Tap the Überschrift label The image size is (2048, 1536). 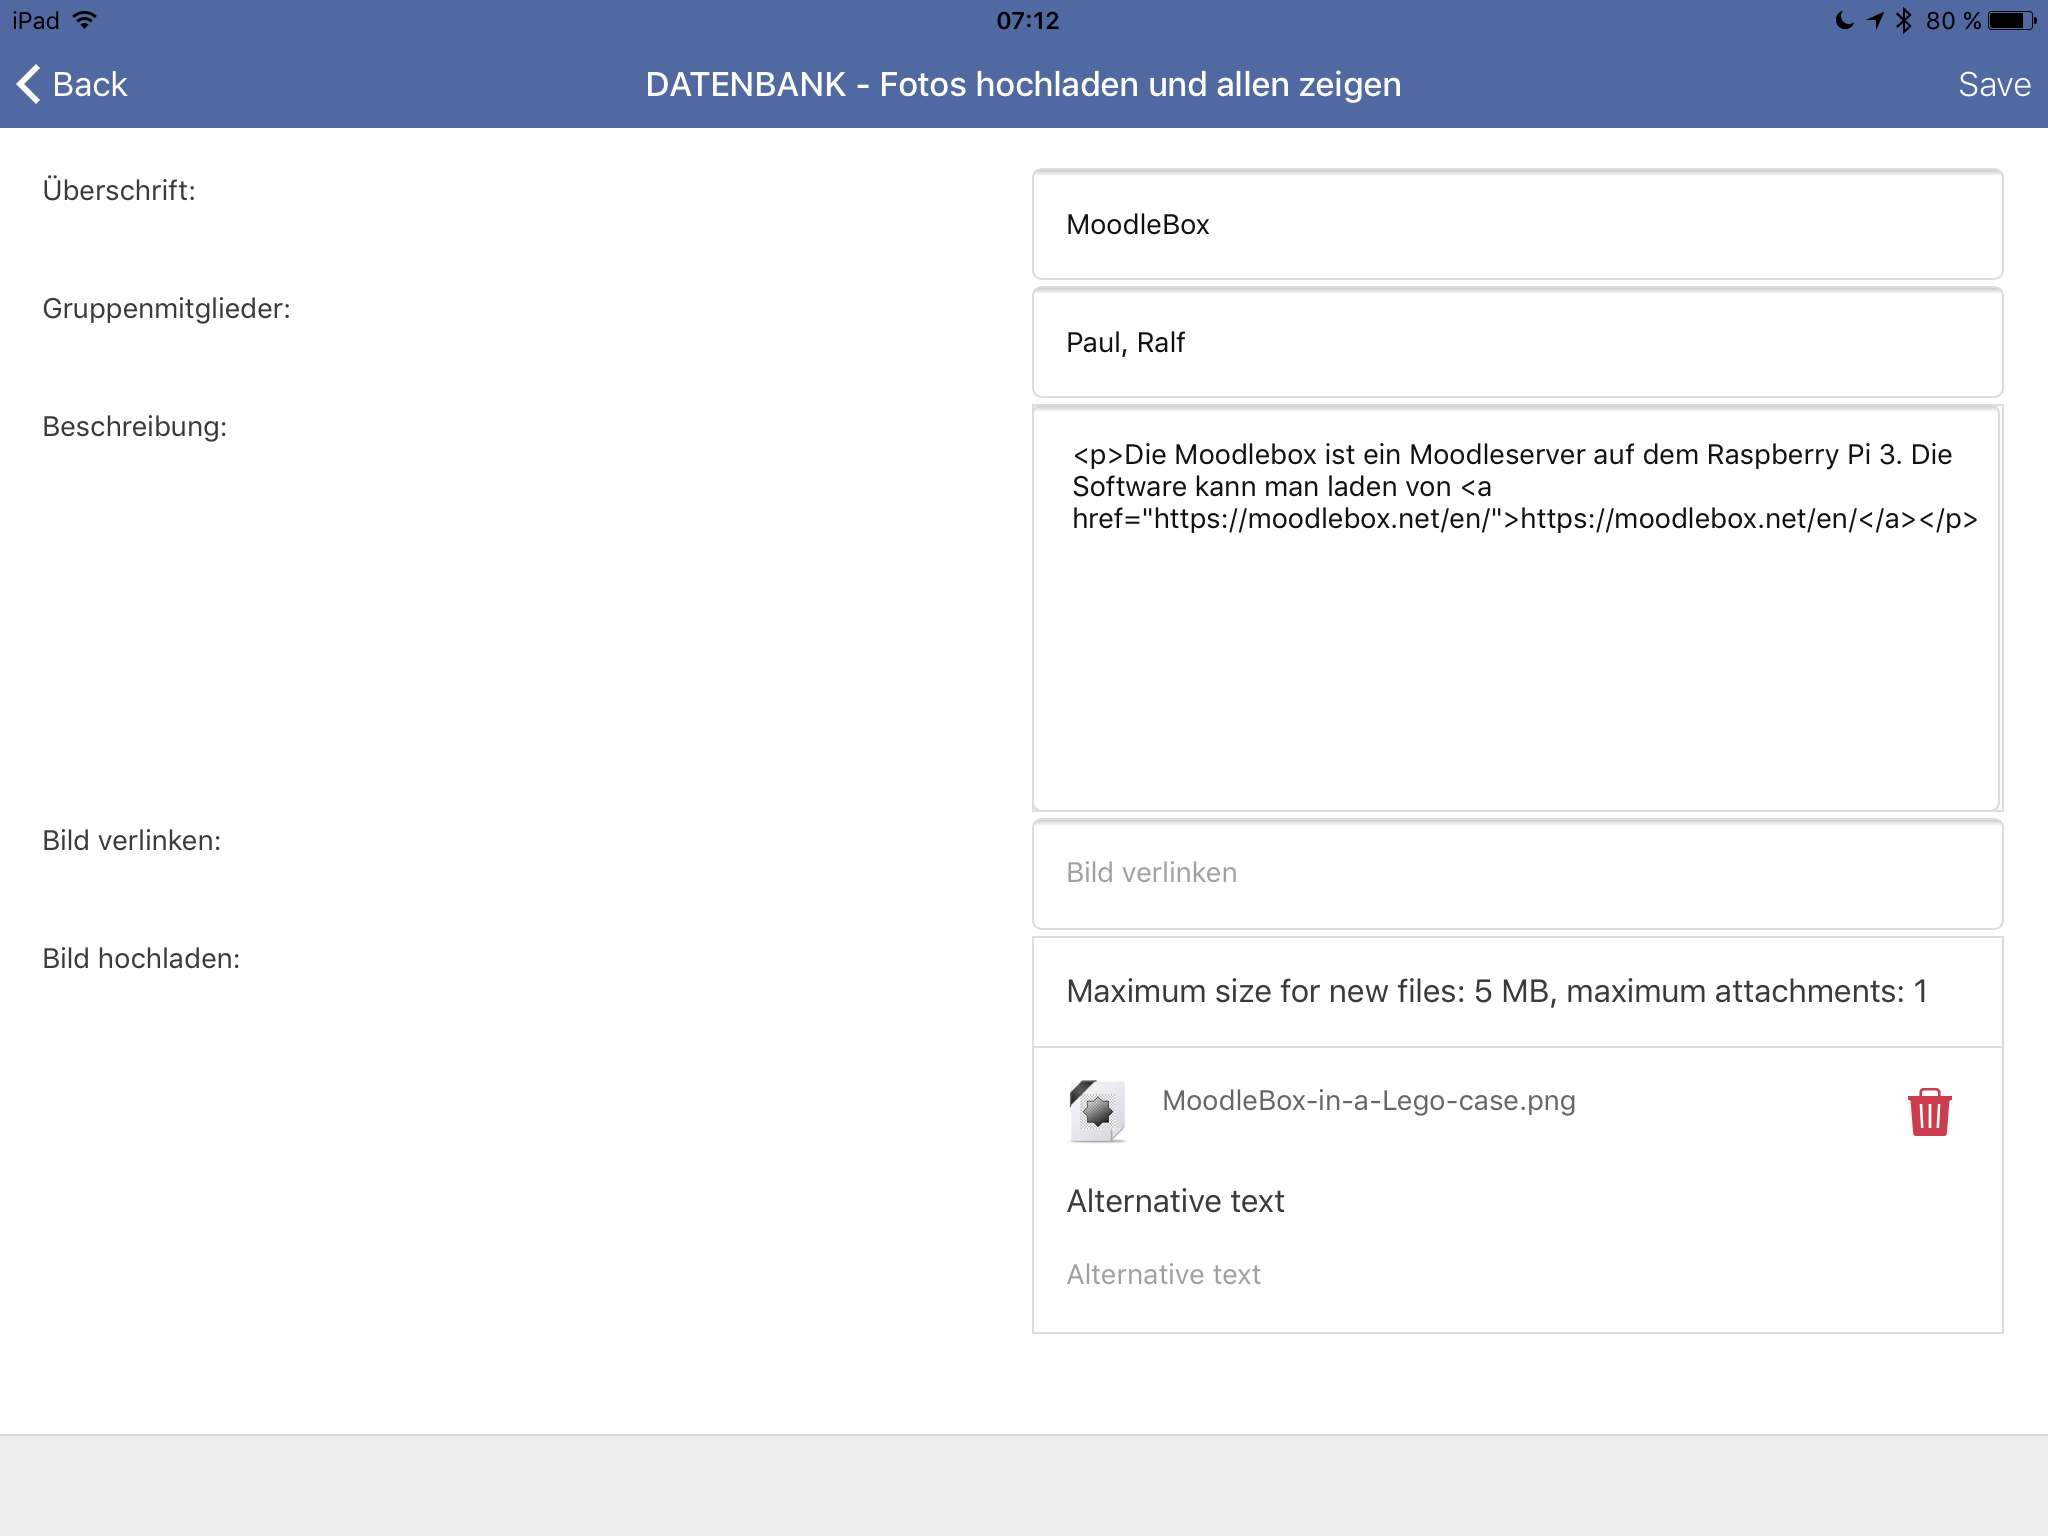[119, 190]
